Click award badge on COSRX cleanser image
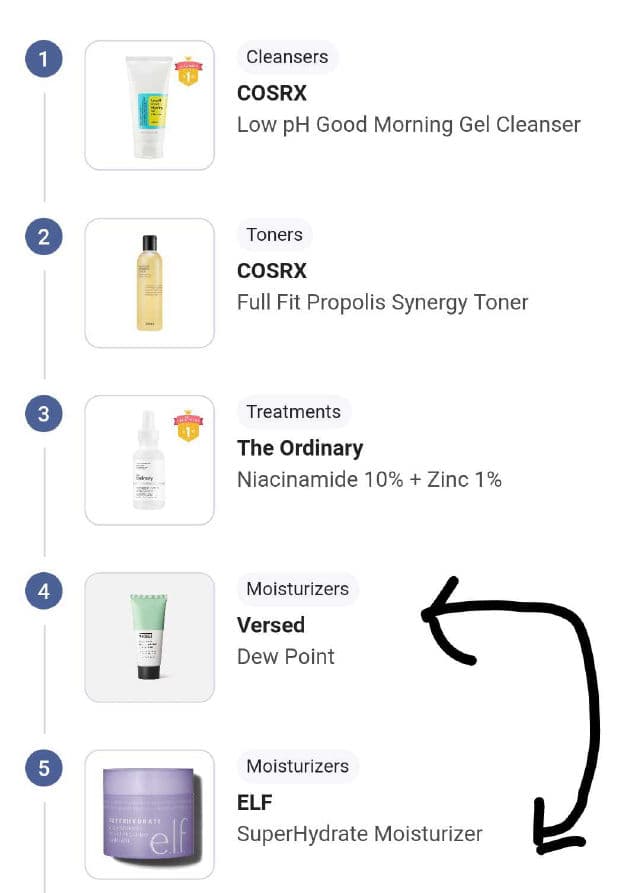 coord(187,73)
